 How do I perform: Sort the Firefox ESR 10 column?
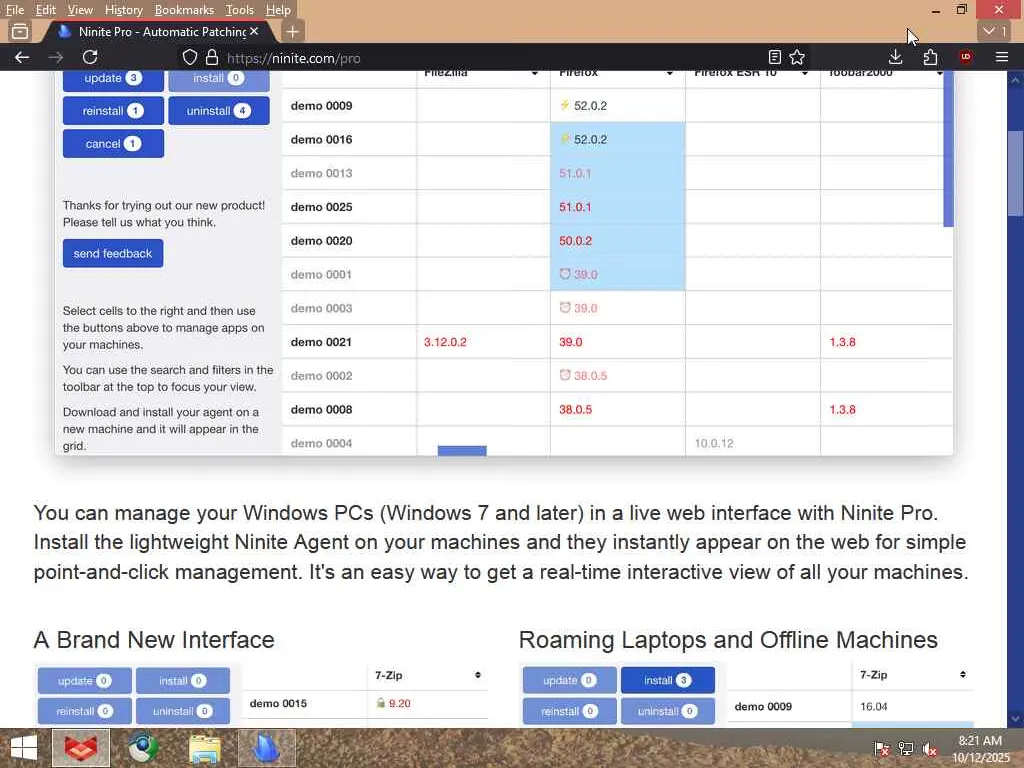coord(805,73)
